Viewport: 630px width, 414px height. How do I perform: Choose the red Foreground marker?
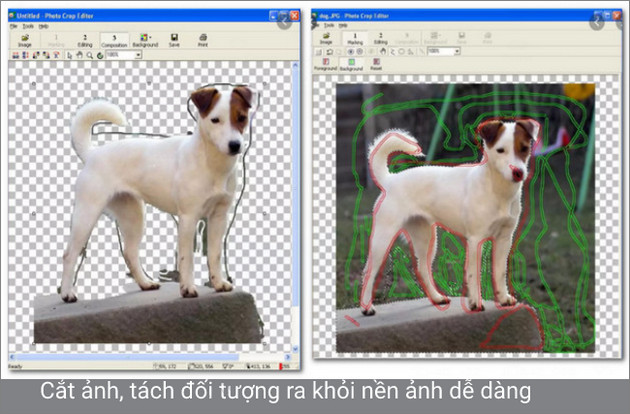click(x=325, y=64)
